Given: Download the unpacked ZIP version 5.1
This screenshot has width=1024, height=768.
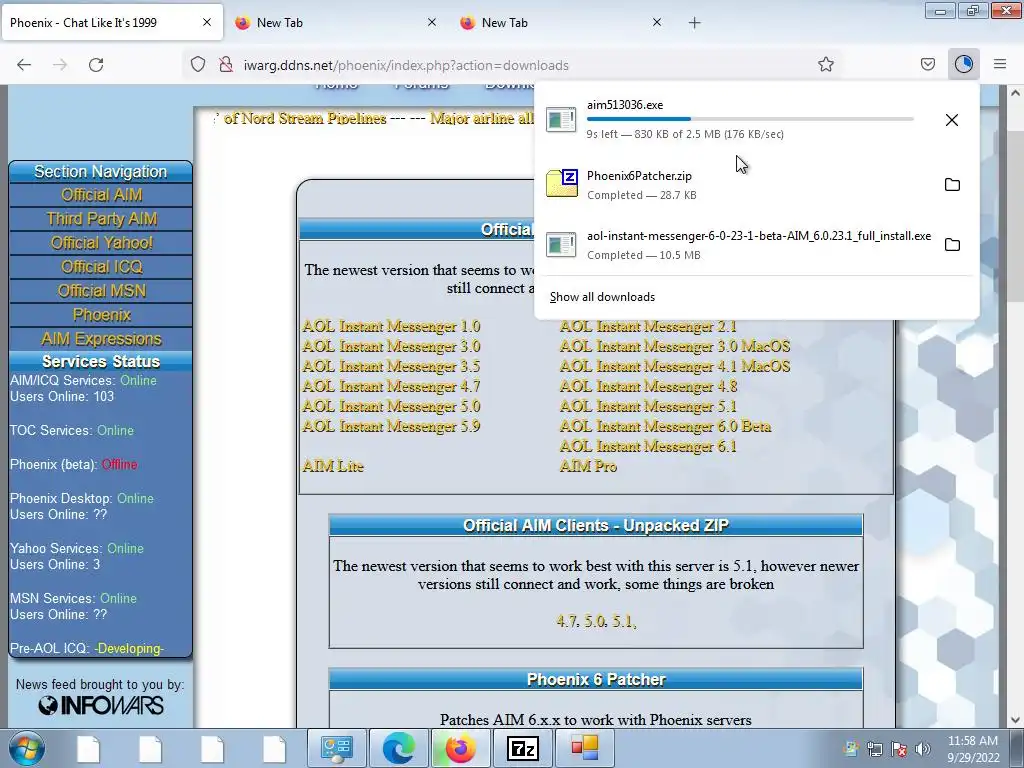Looking at the screenshot, I should tap(622, 621).
